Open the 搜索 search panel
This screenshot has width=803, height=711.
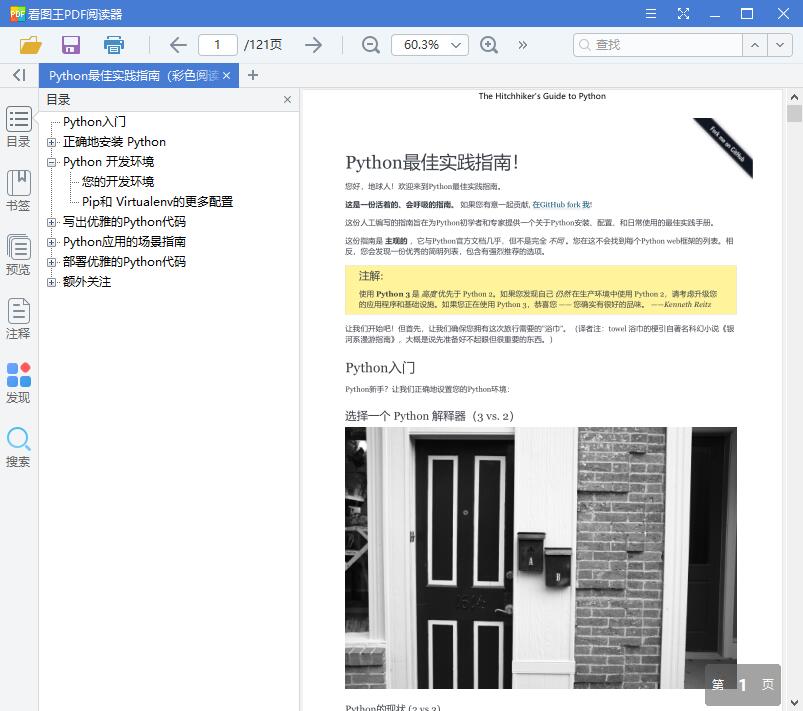[x=19, y=446]
